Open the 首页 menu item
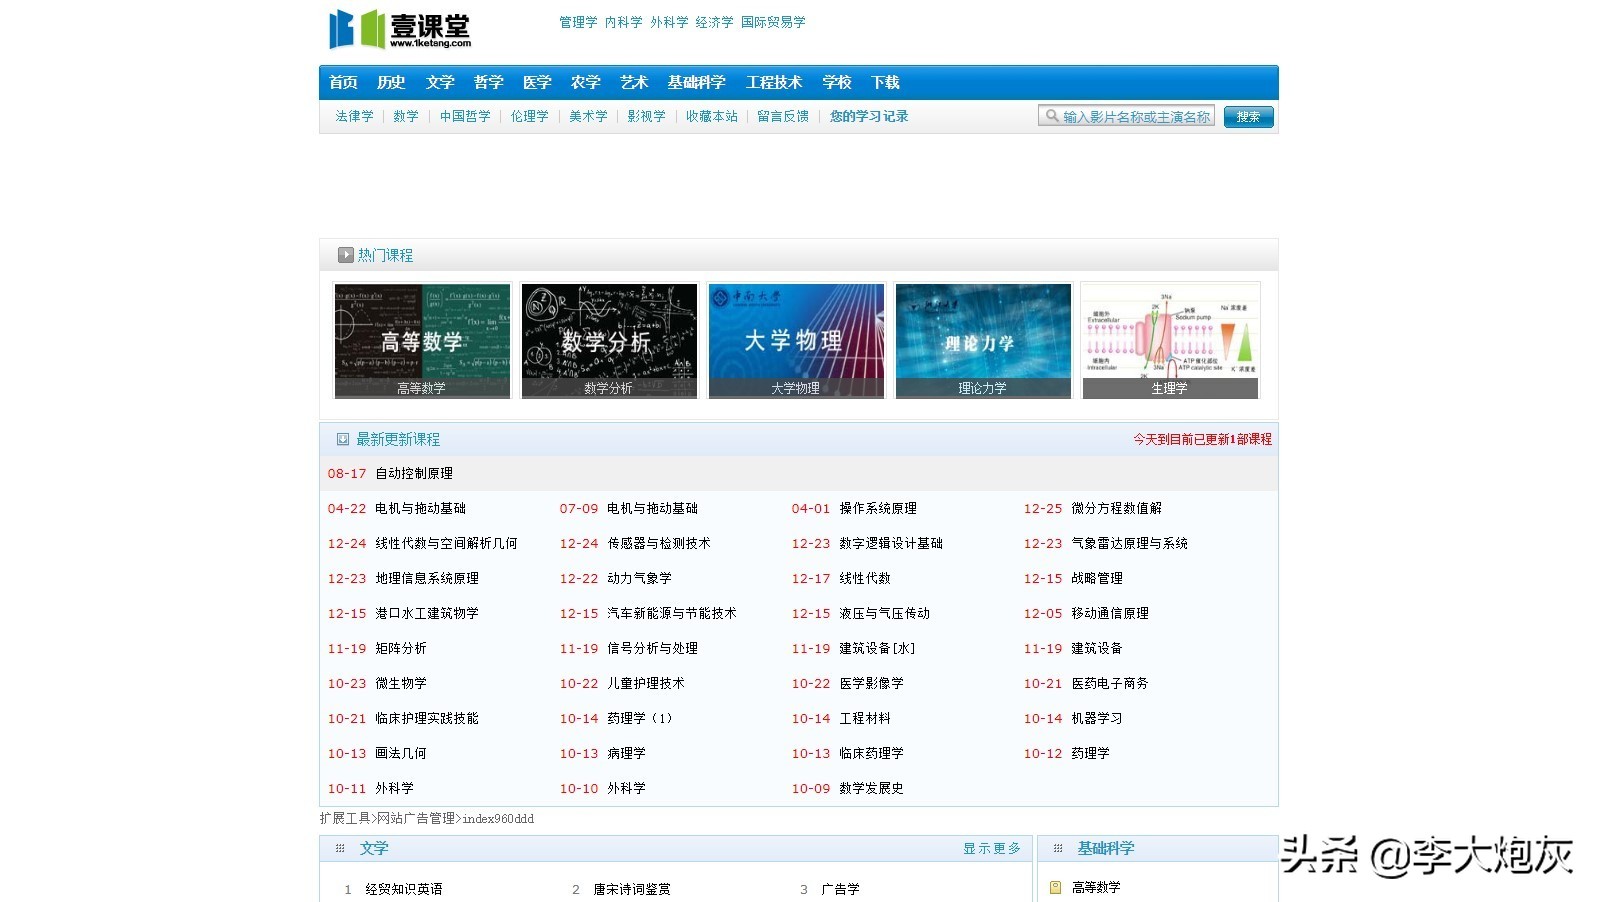The height and width of the screenshot is (902, 1600). pos(343,82)
